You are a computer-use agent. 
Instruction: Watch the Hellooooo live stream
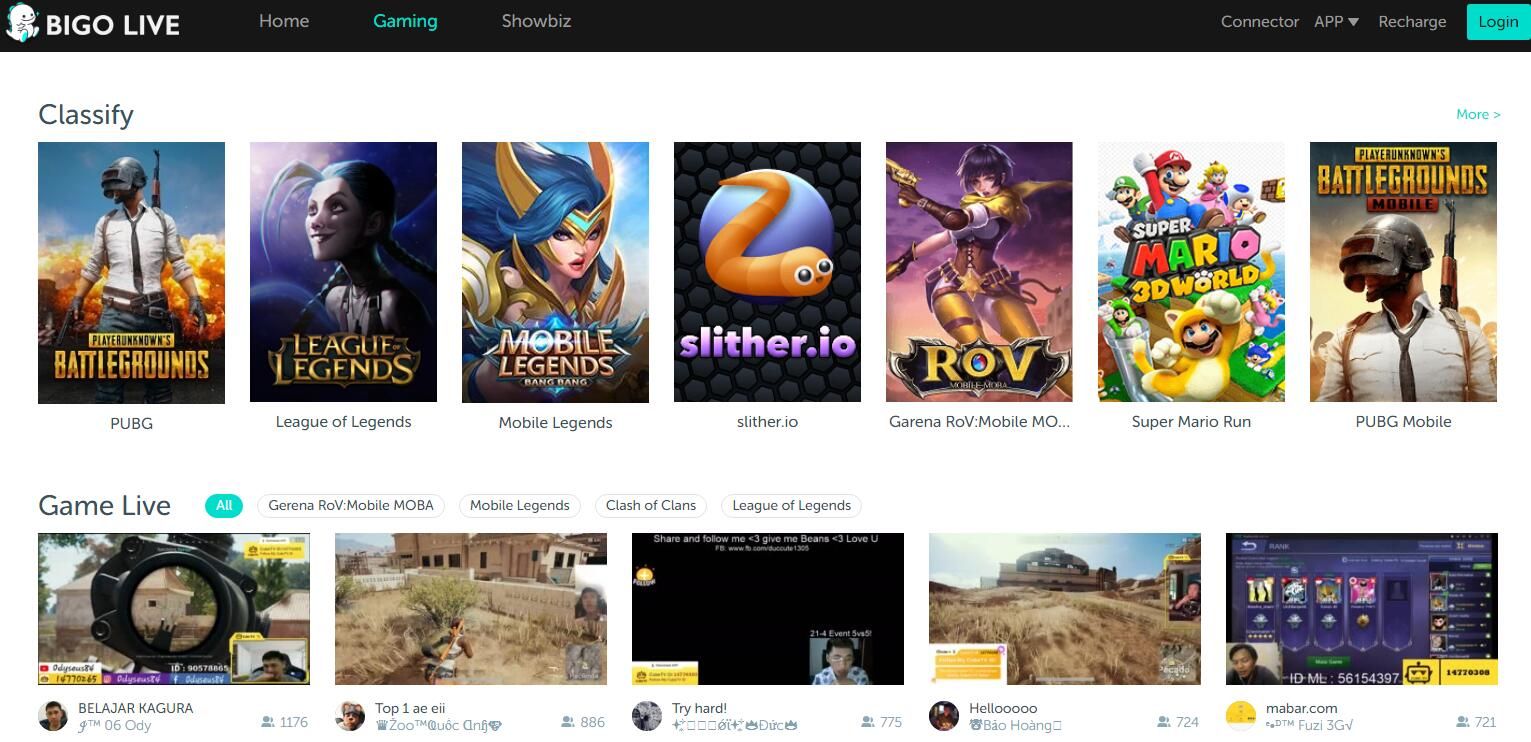coord(1065,609)
